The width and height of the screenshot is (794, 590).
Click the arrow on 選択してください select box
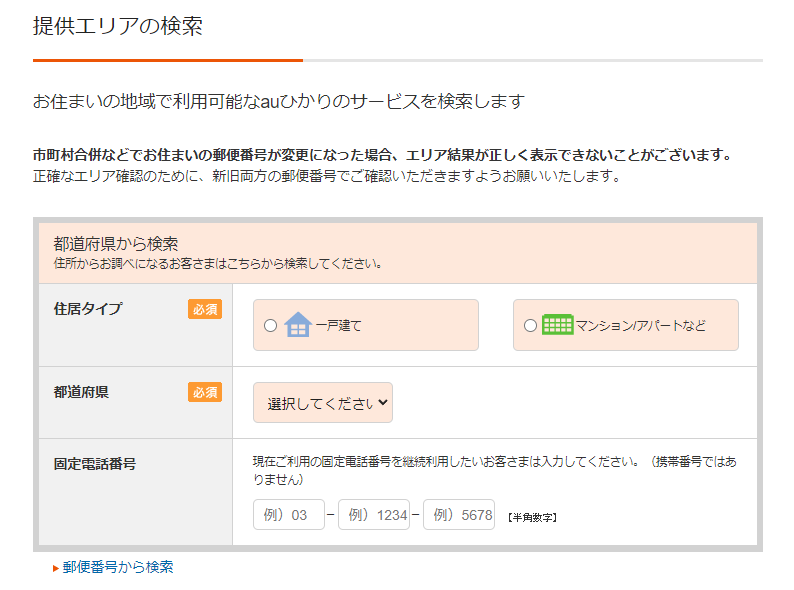point(381,403)
